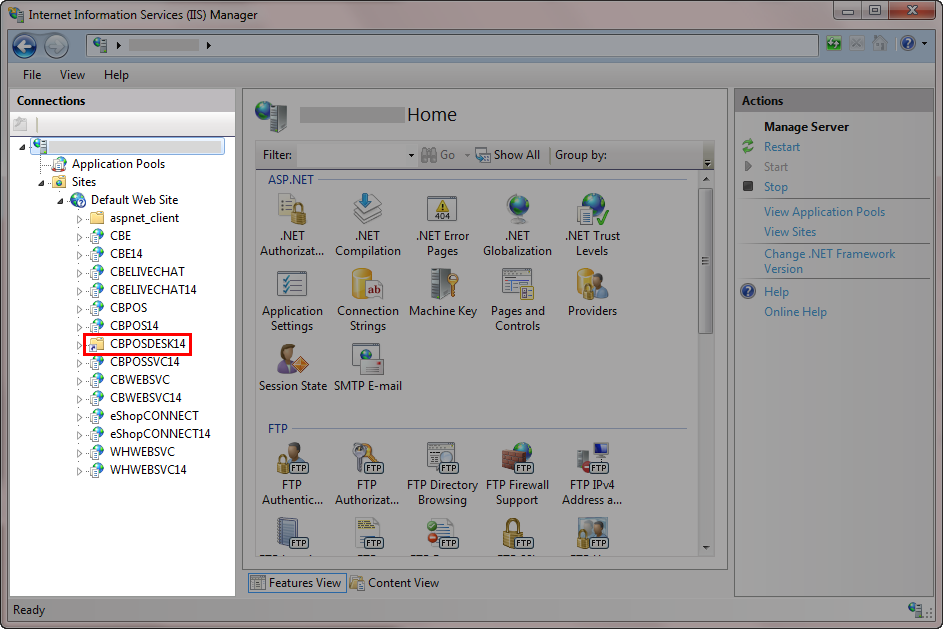Click the Back navigation arrow button
The height and width of the screenshot is (629, 943).
(x=25, y=45)
